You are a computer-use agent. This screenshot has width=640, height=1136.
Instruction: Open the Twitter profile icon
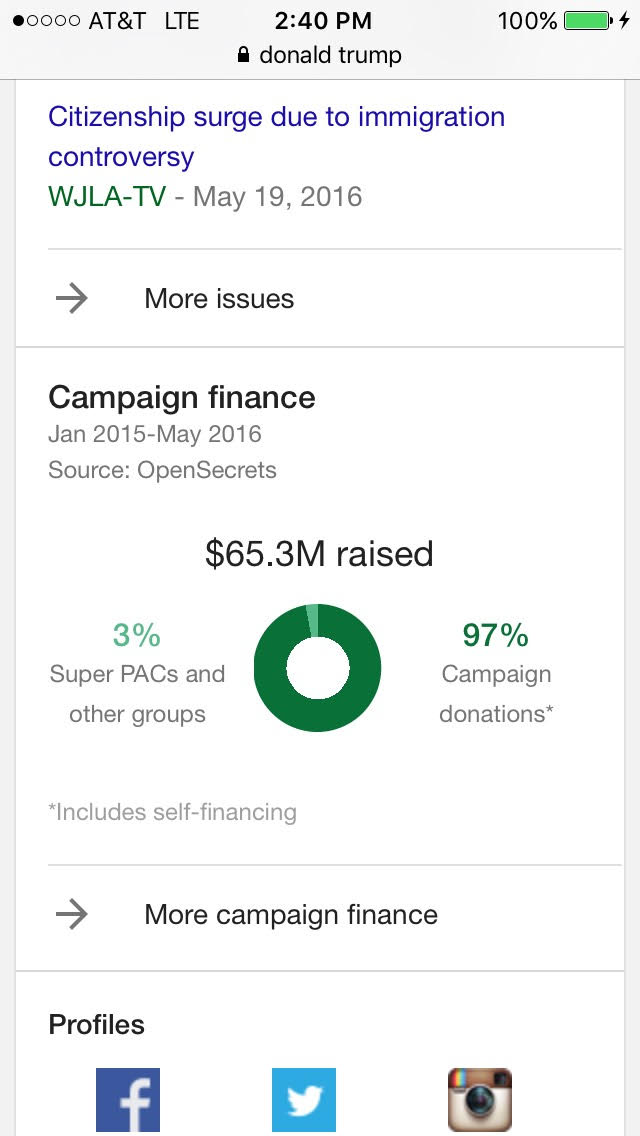pyautogui.click(x=304, y=1100)
